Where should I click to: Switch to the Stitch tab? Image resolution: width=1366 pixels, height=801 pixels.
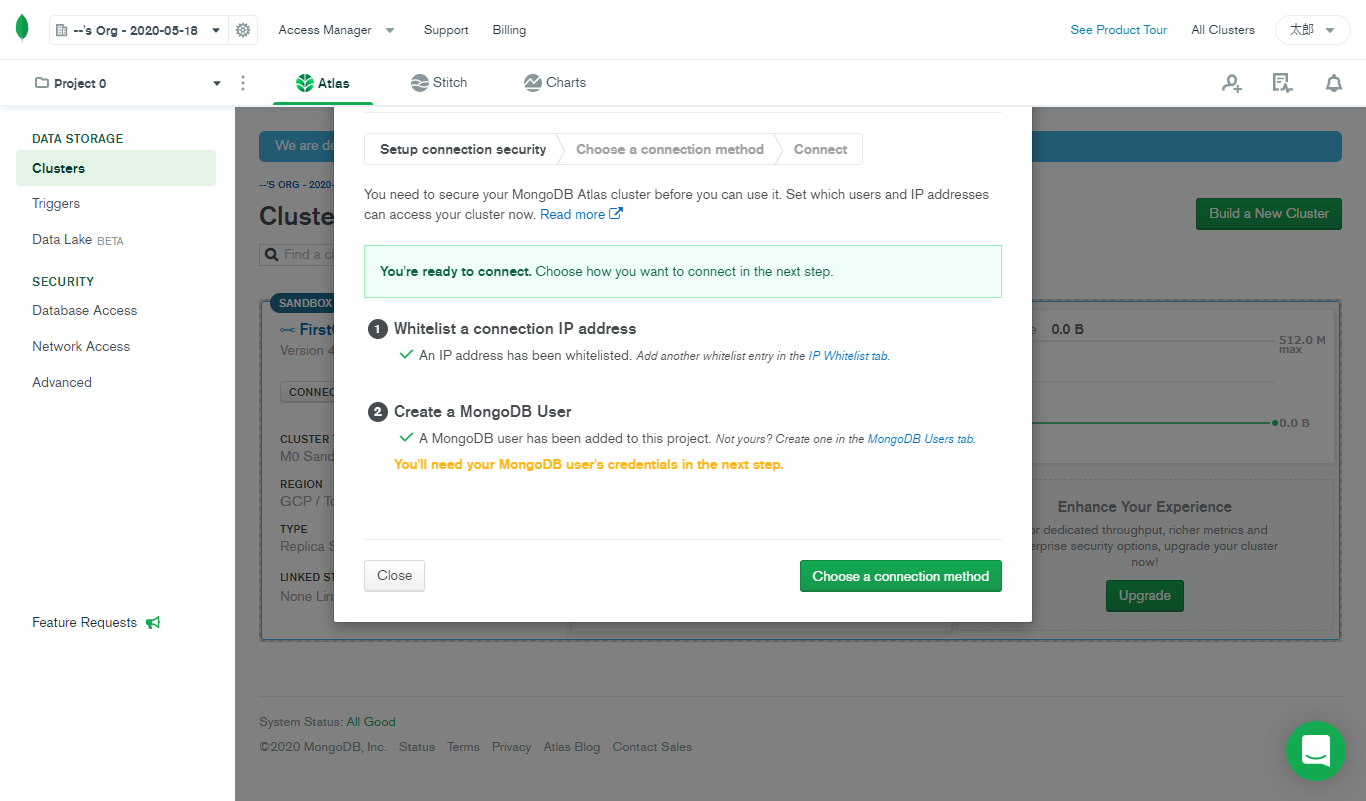coord(439,83)
